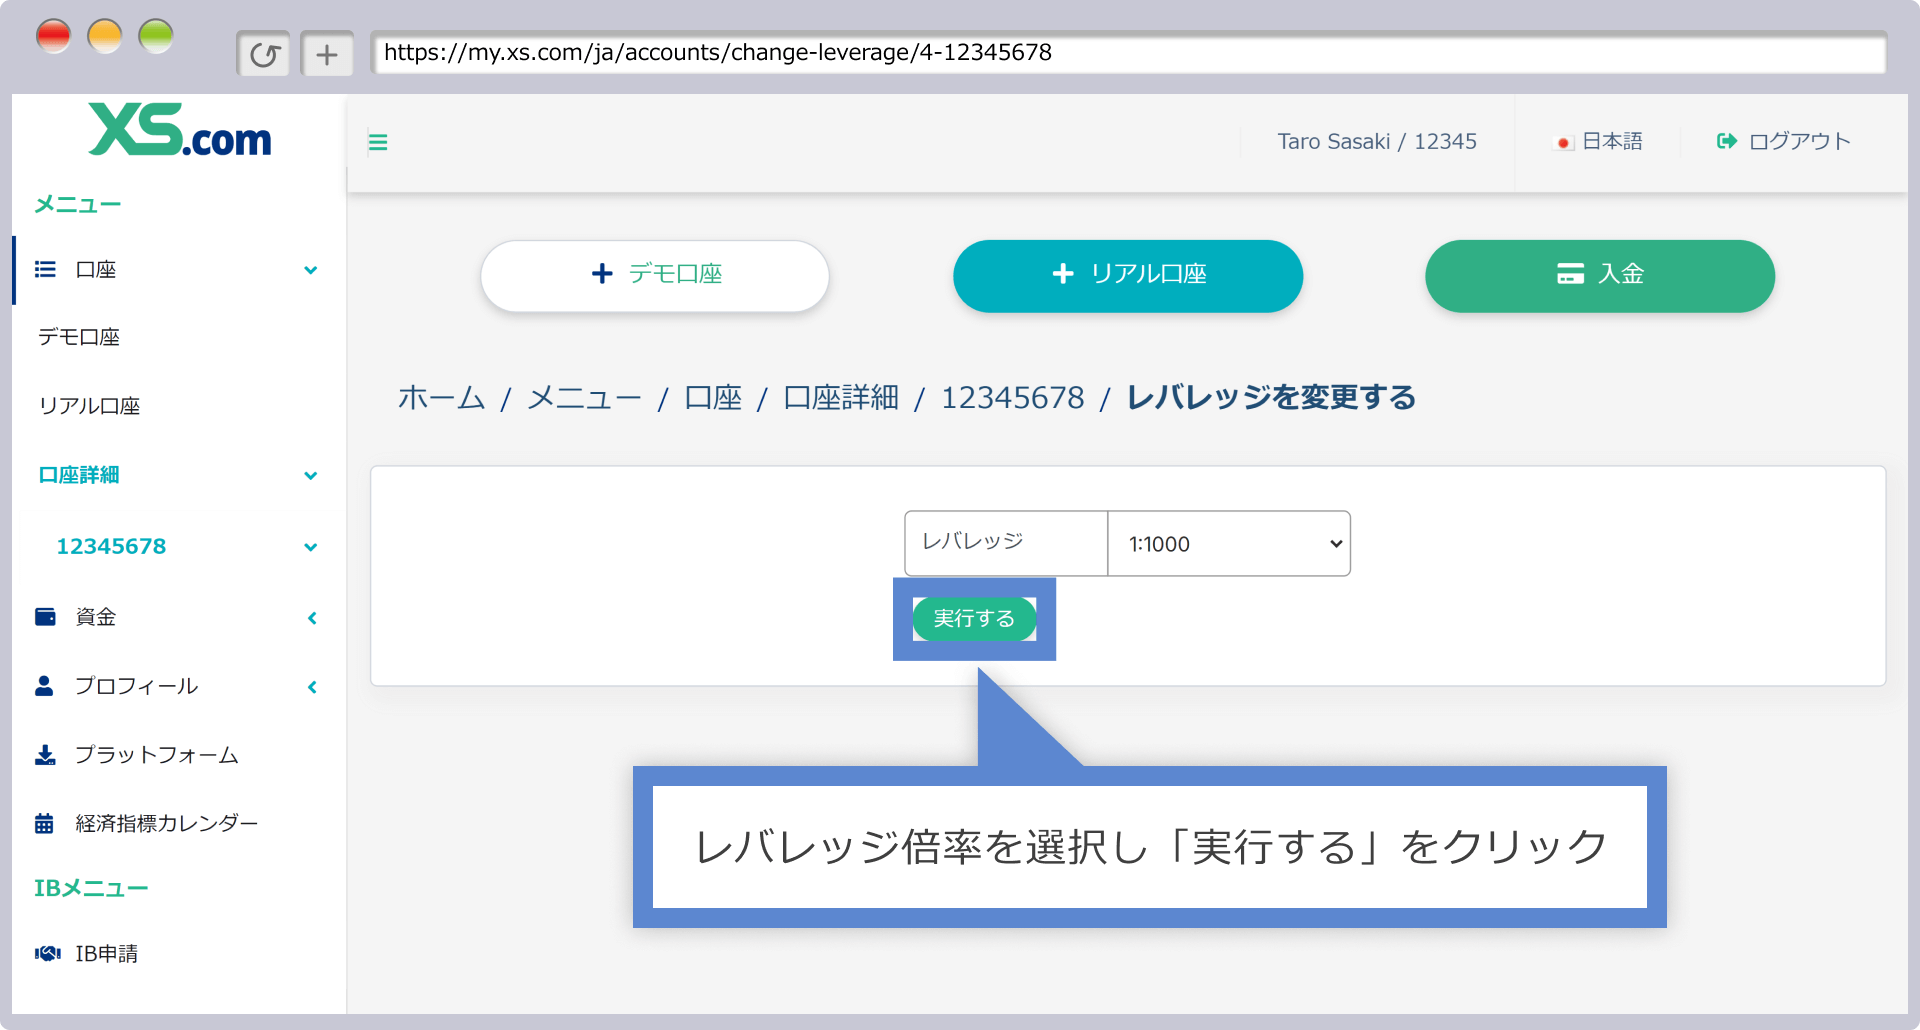
Task: Open 経済指標カレンダー sidebar item
Action: (x=167, y=823)
